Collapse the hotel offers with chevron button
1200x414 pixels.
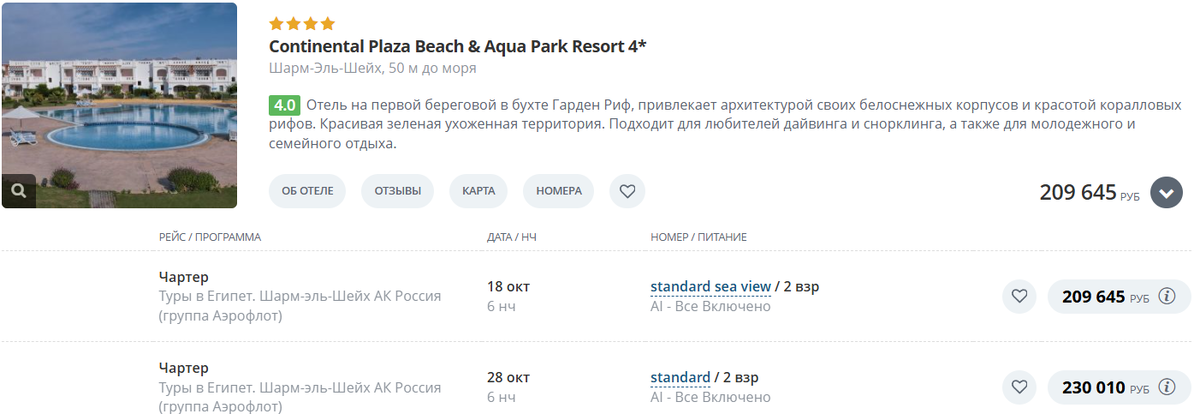[1166, 192]
